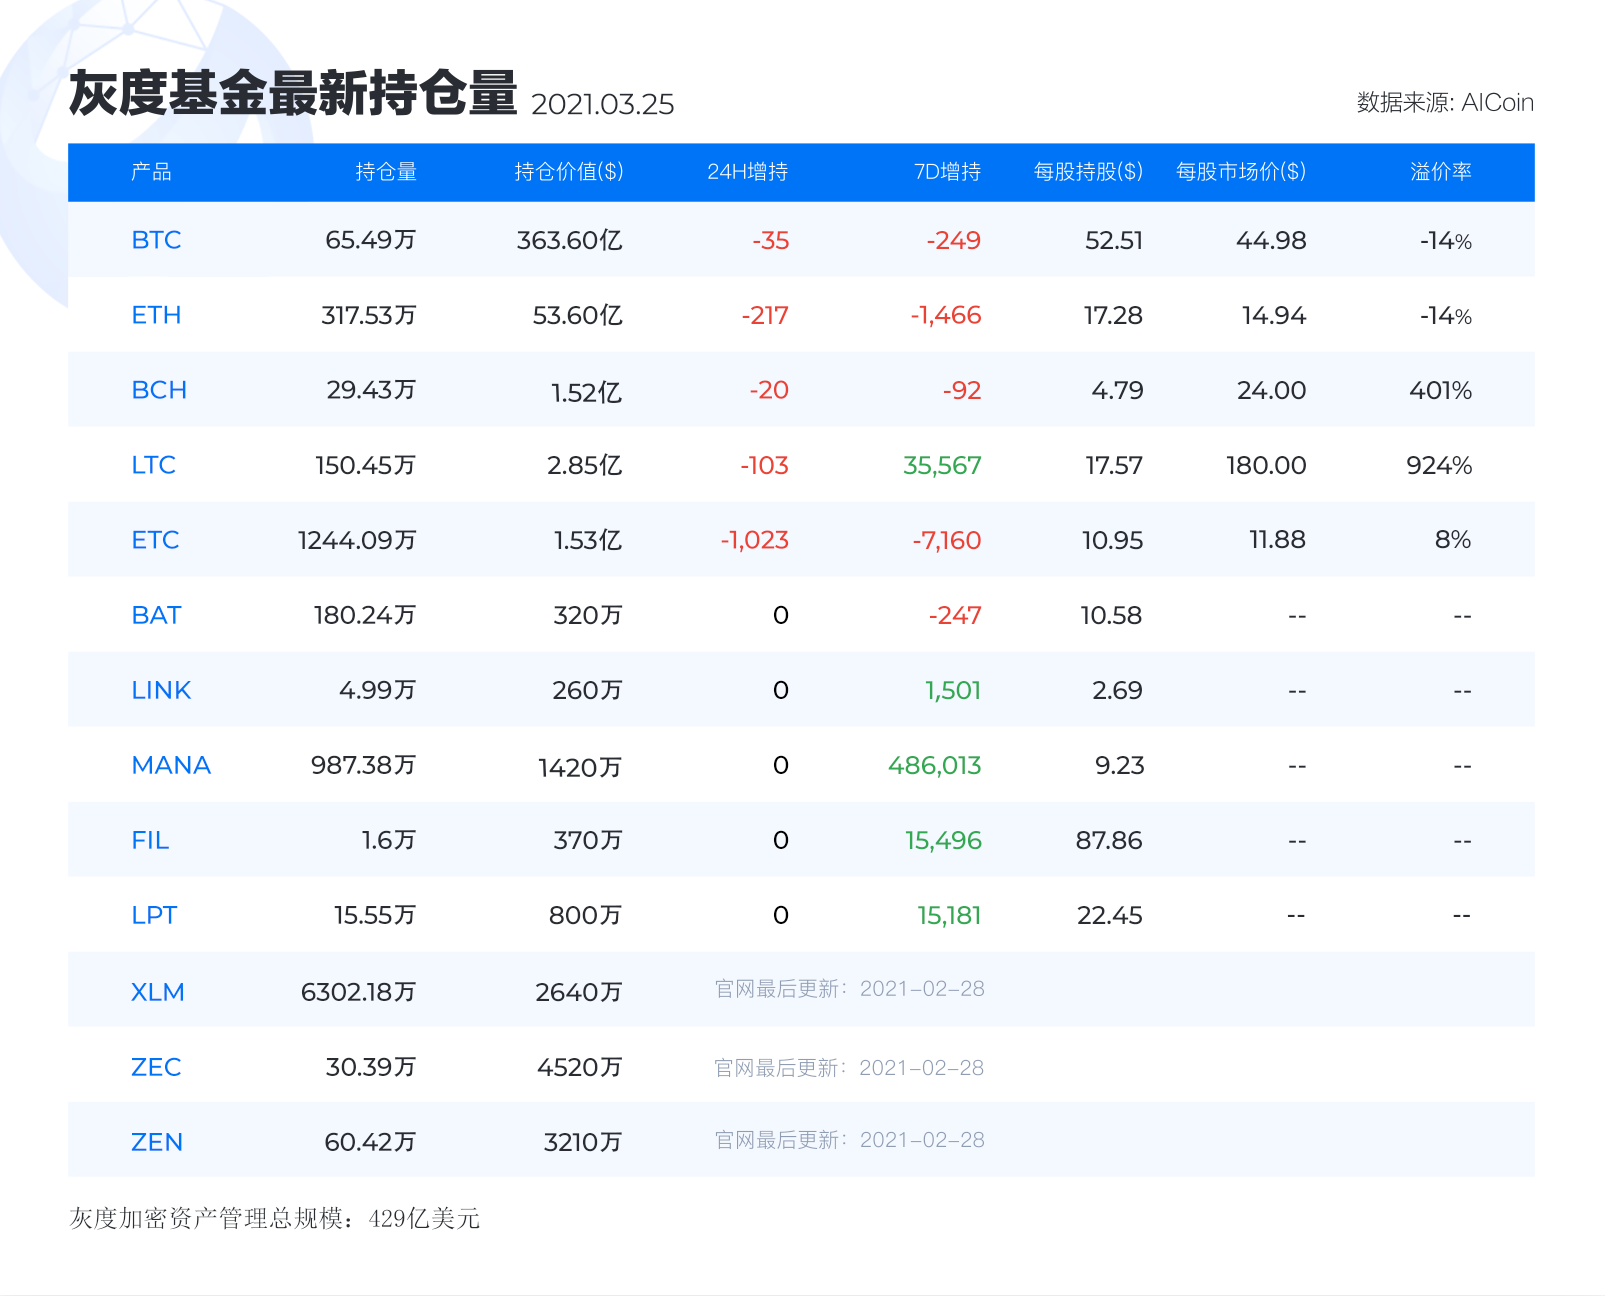Click the 7D增持 column header
The height and width of the screenshot is (1296, 1605).
947,172
